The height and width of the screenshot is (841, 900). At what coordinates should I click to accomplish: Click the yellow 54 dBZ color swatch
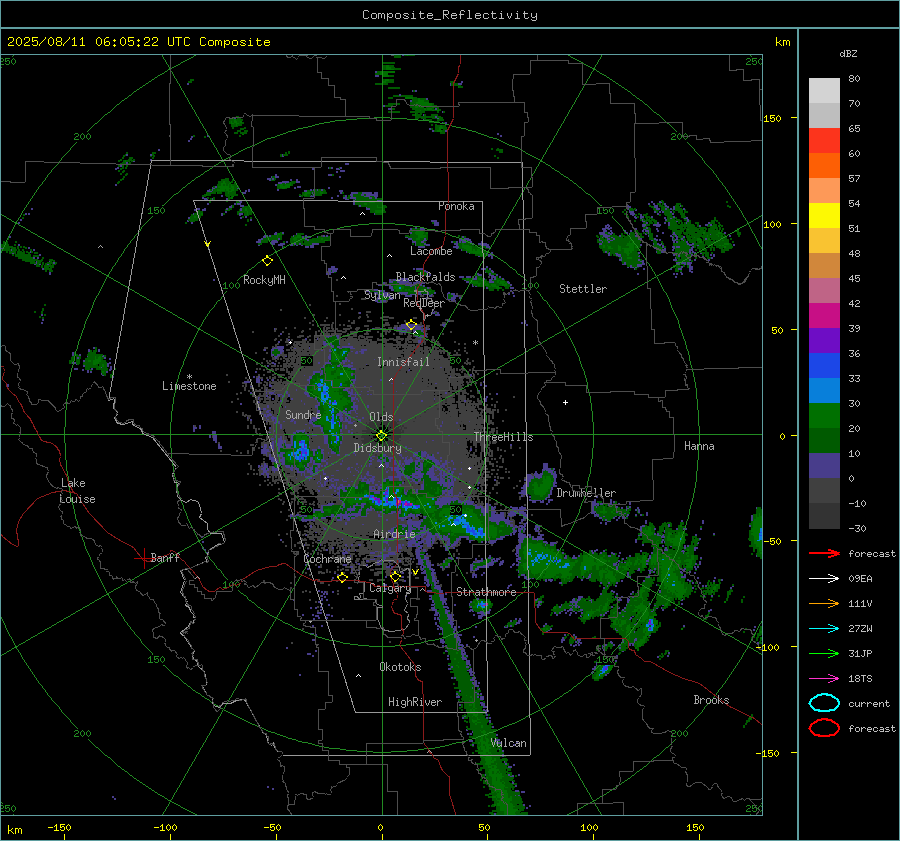point(824,215)
